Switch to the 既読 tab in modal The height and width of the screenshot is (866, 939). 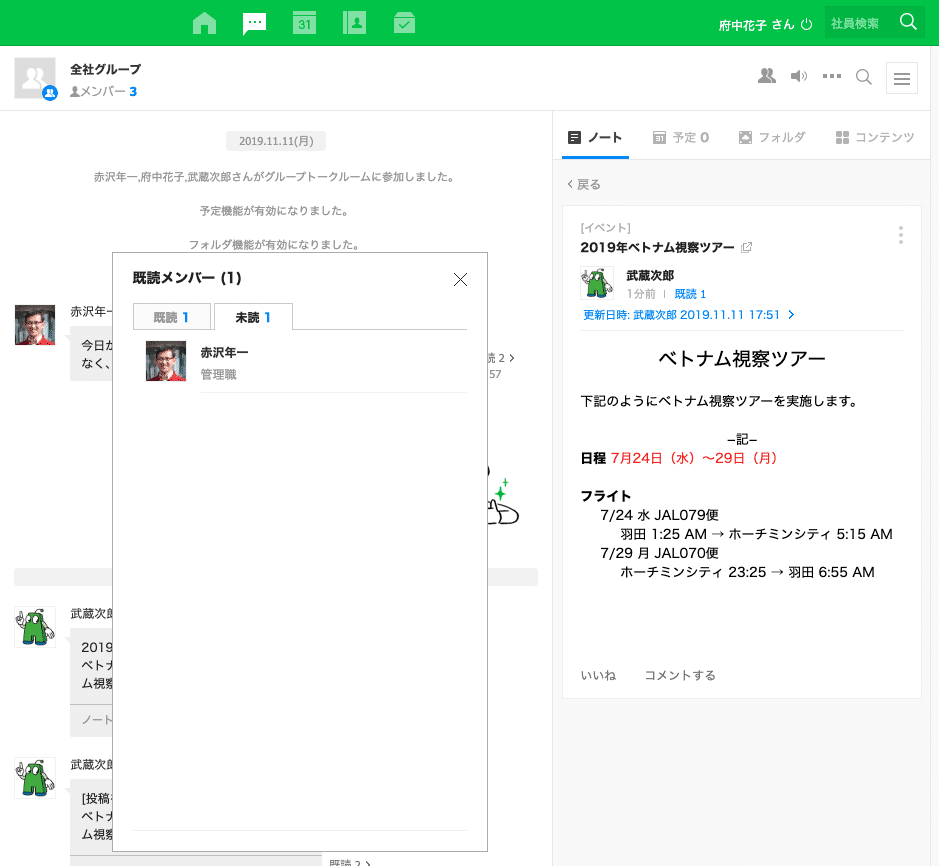click(171, 315)
